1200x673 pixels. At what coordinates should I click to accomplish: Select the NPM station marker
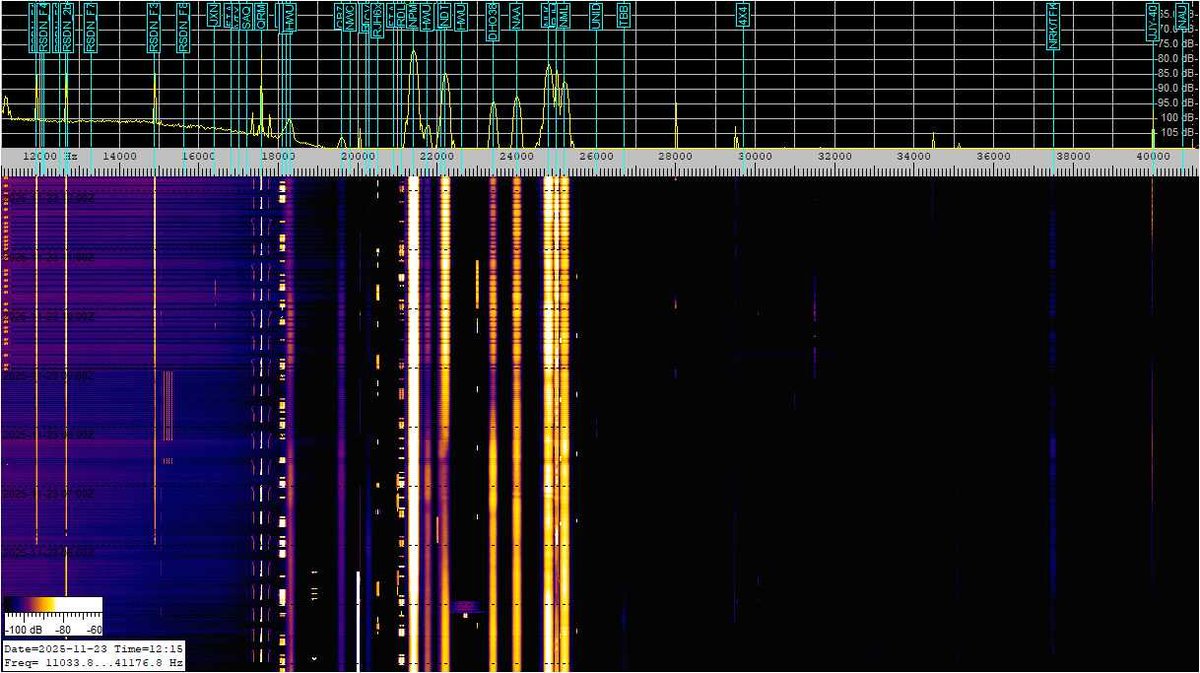coord(411,20)
